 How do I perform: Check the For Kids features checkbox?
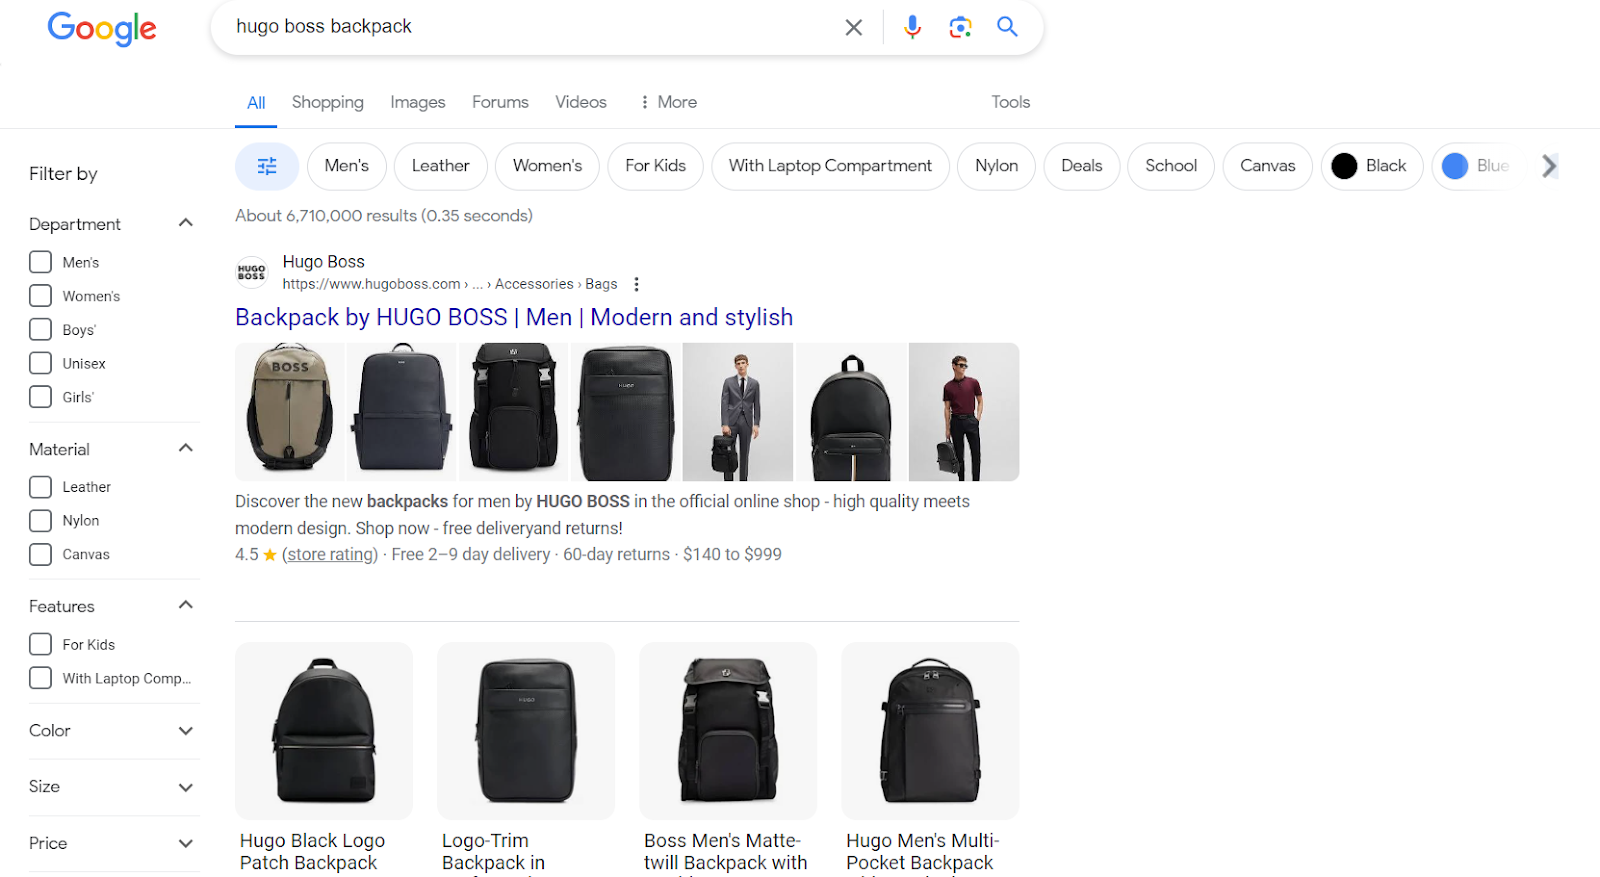tap(40, 644)
